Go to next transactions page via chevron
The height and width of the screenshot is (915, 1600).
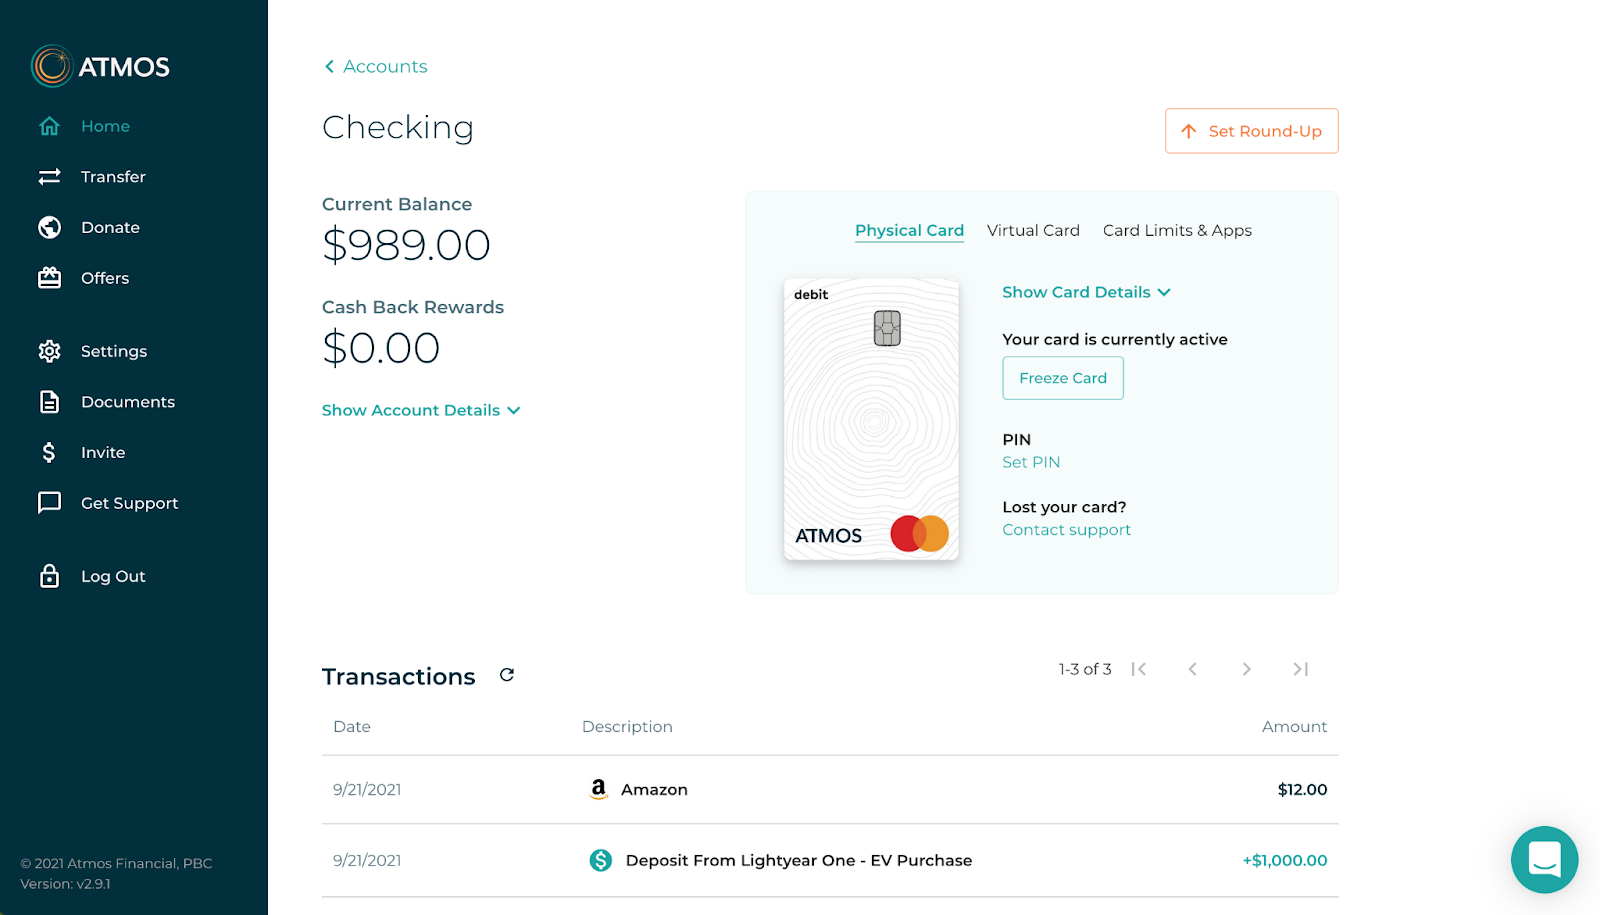(x=1246, y=669)
